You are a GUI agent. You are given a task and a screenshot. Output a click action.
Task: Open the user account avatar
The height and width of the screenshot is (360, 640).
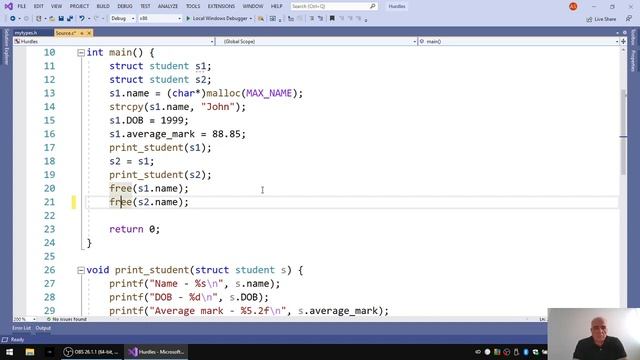(573, 6)
